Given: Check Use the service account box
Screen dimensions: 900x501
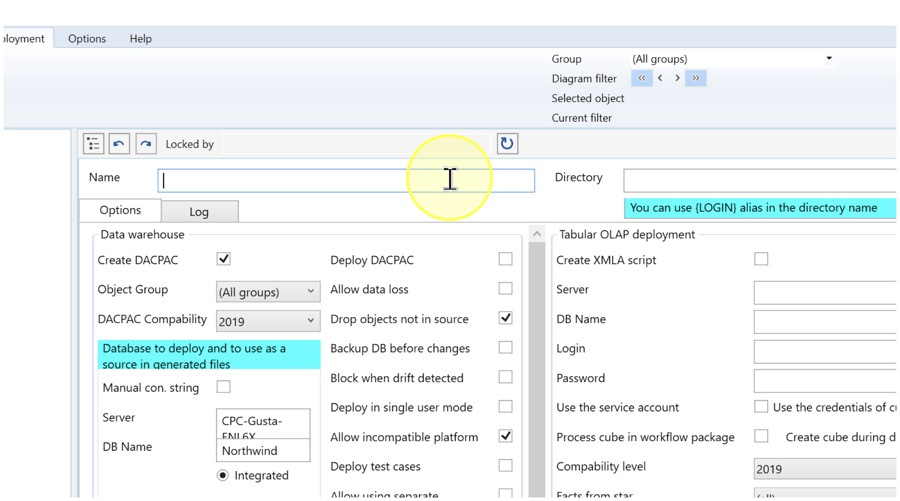Looking at the screenshot, I should tap(761, 406).
